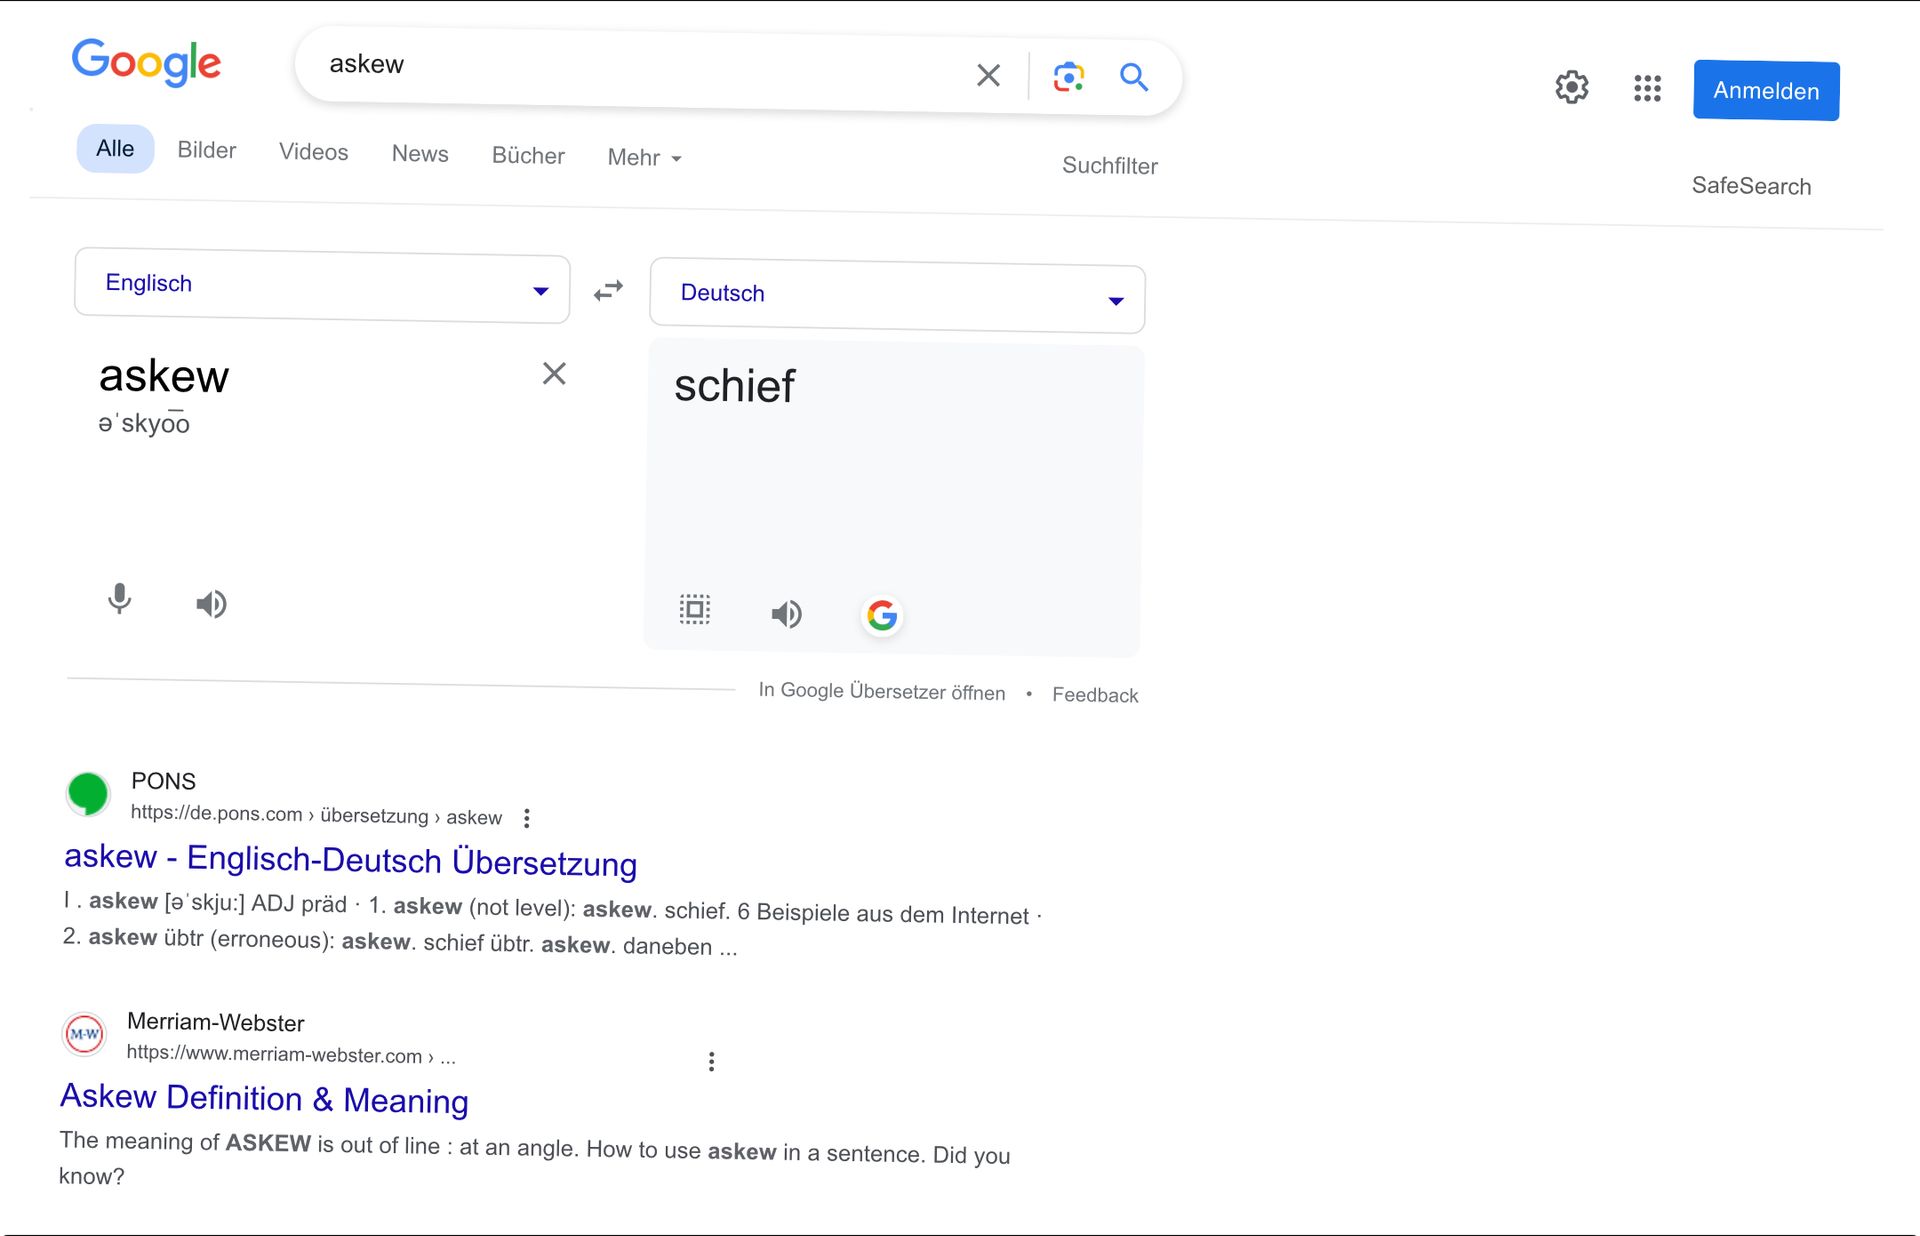Switch to the Bilder tab

(206, 150)
